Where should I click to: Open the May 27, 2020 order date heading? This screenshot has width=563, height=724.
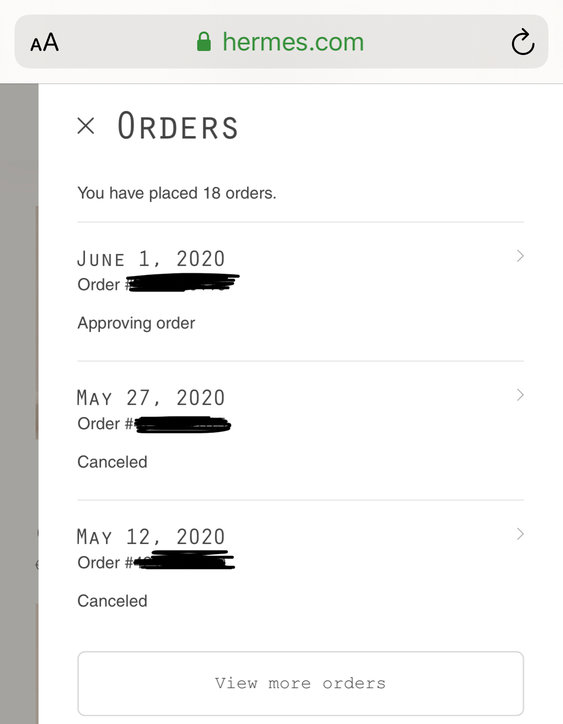(x=151, y=398)
